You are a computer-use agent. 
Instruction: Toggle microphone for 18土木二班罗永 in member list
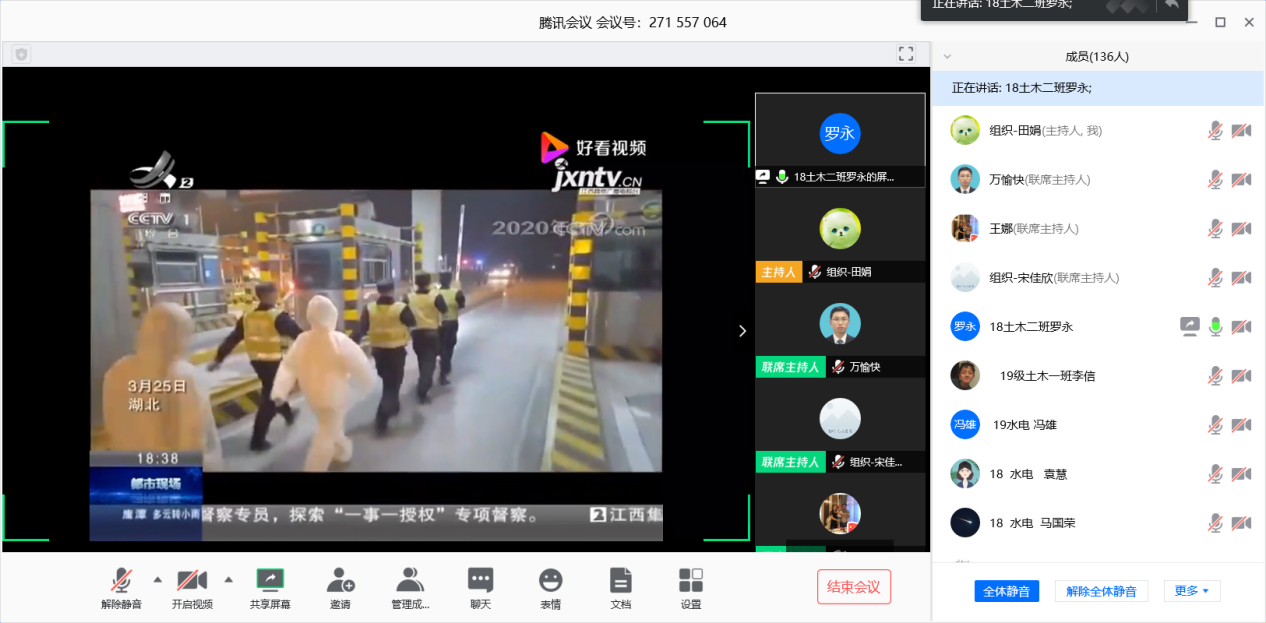tap(1216, 326)
